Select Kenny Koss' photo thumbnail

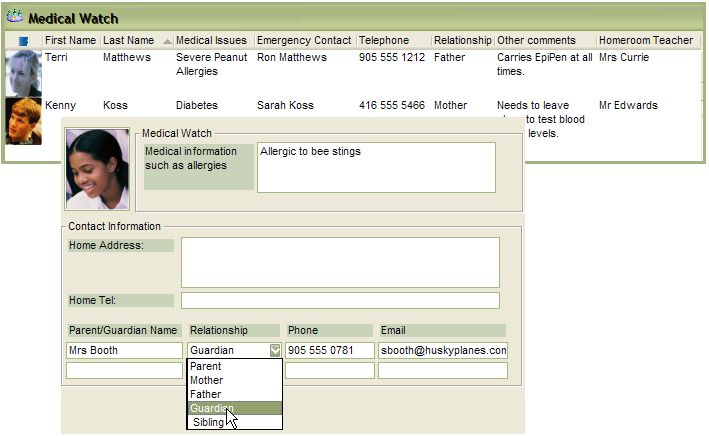(23, 120)
